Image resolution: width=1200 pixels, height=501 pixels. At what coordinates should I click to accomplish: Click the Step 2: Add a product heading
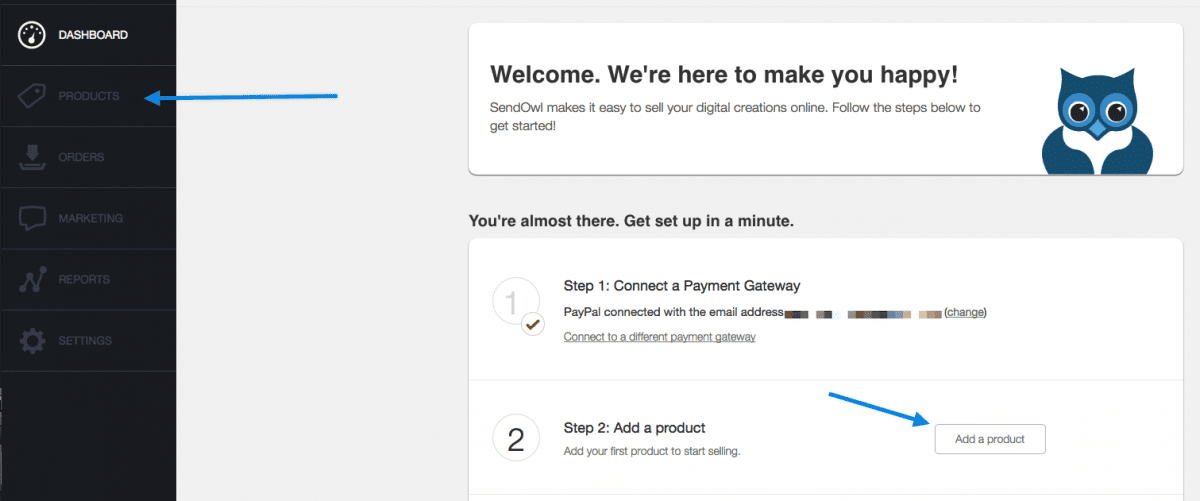coord(635,428)
